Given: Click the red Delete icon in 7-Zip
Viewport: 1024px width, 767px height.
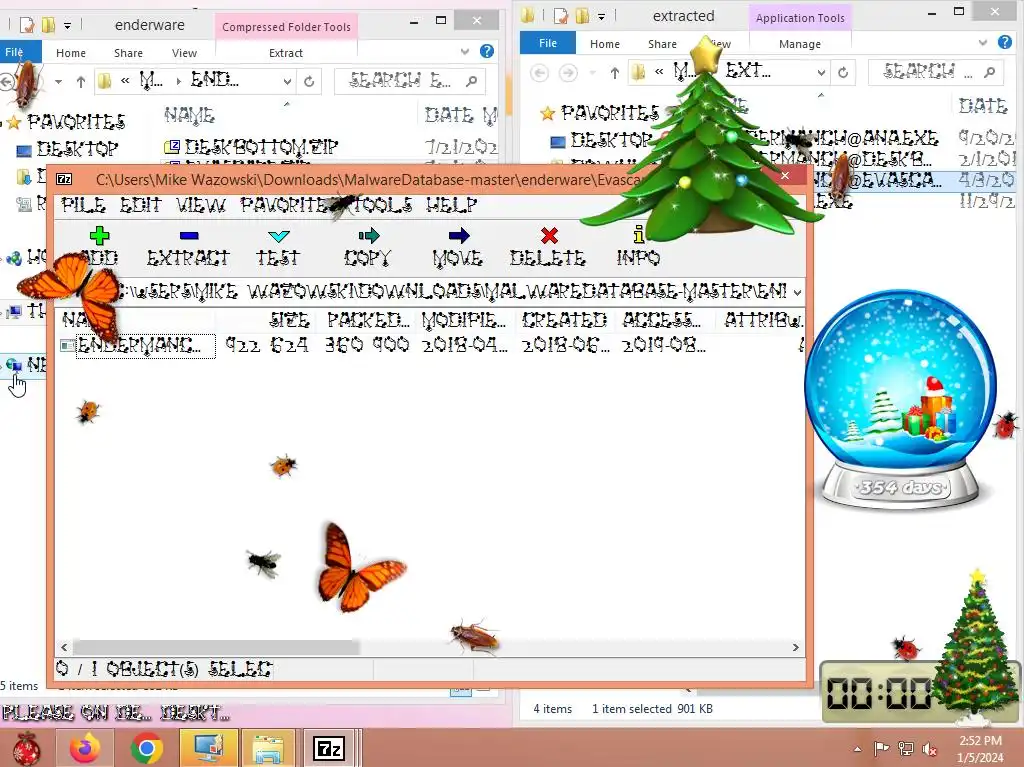Looking at the screenshot, I should 549,235.
